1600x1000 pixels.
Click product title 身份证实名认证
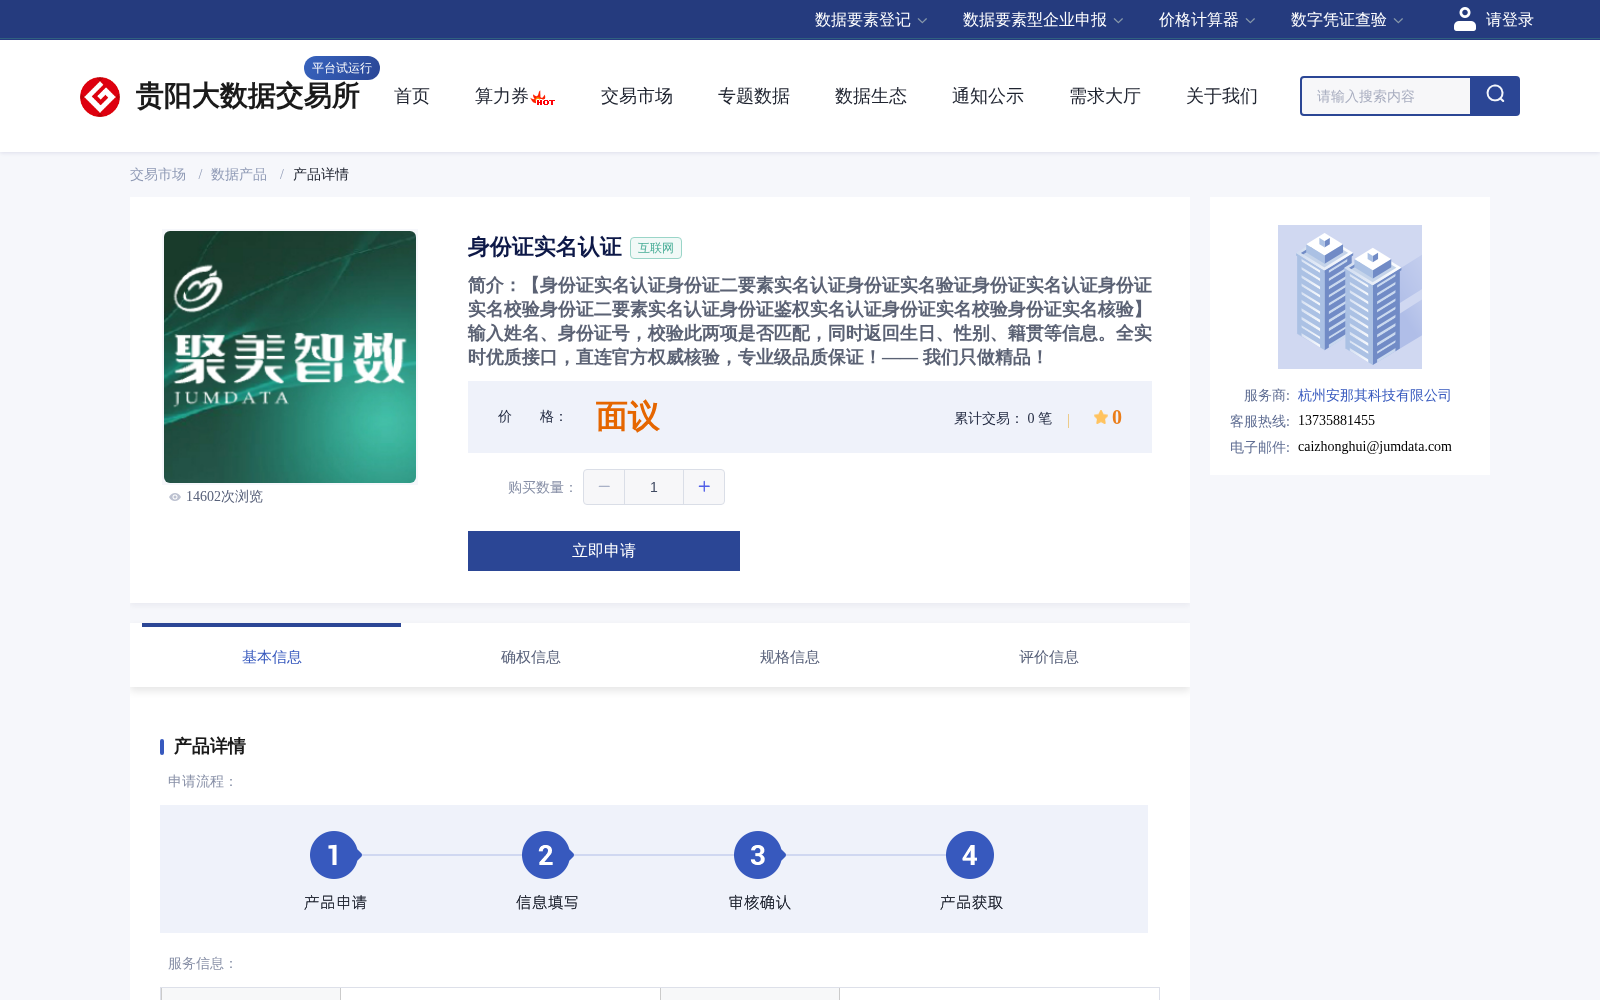tap(545, 247)
